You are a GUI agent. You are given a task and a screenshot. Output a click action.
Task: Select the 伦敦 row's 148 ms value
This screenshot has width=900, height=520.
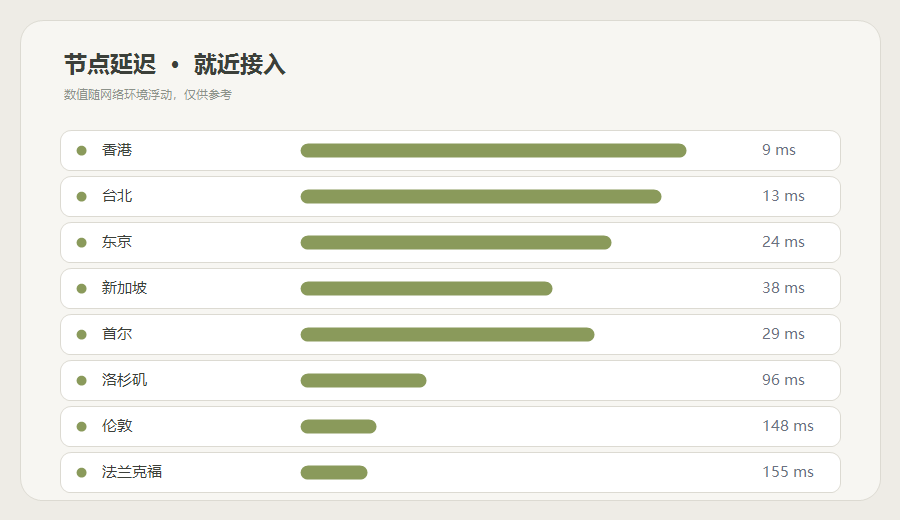coord(788,425)
